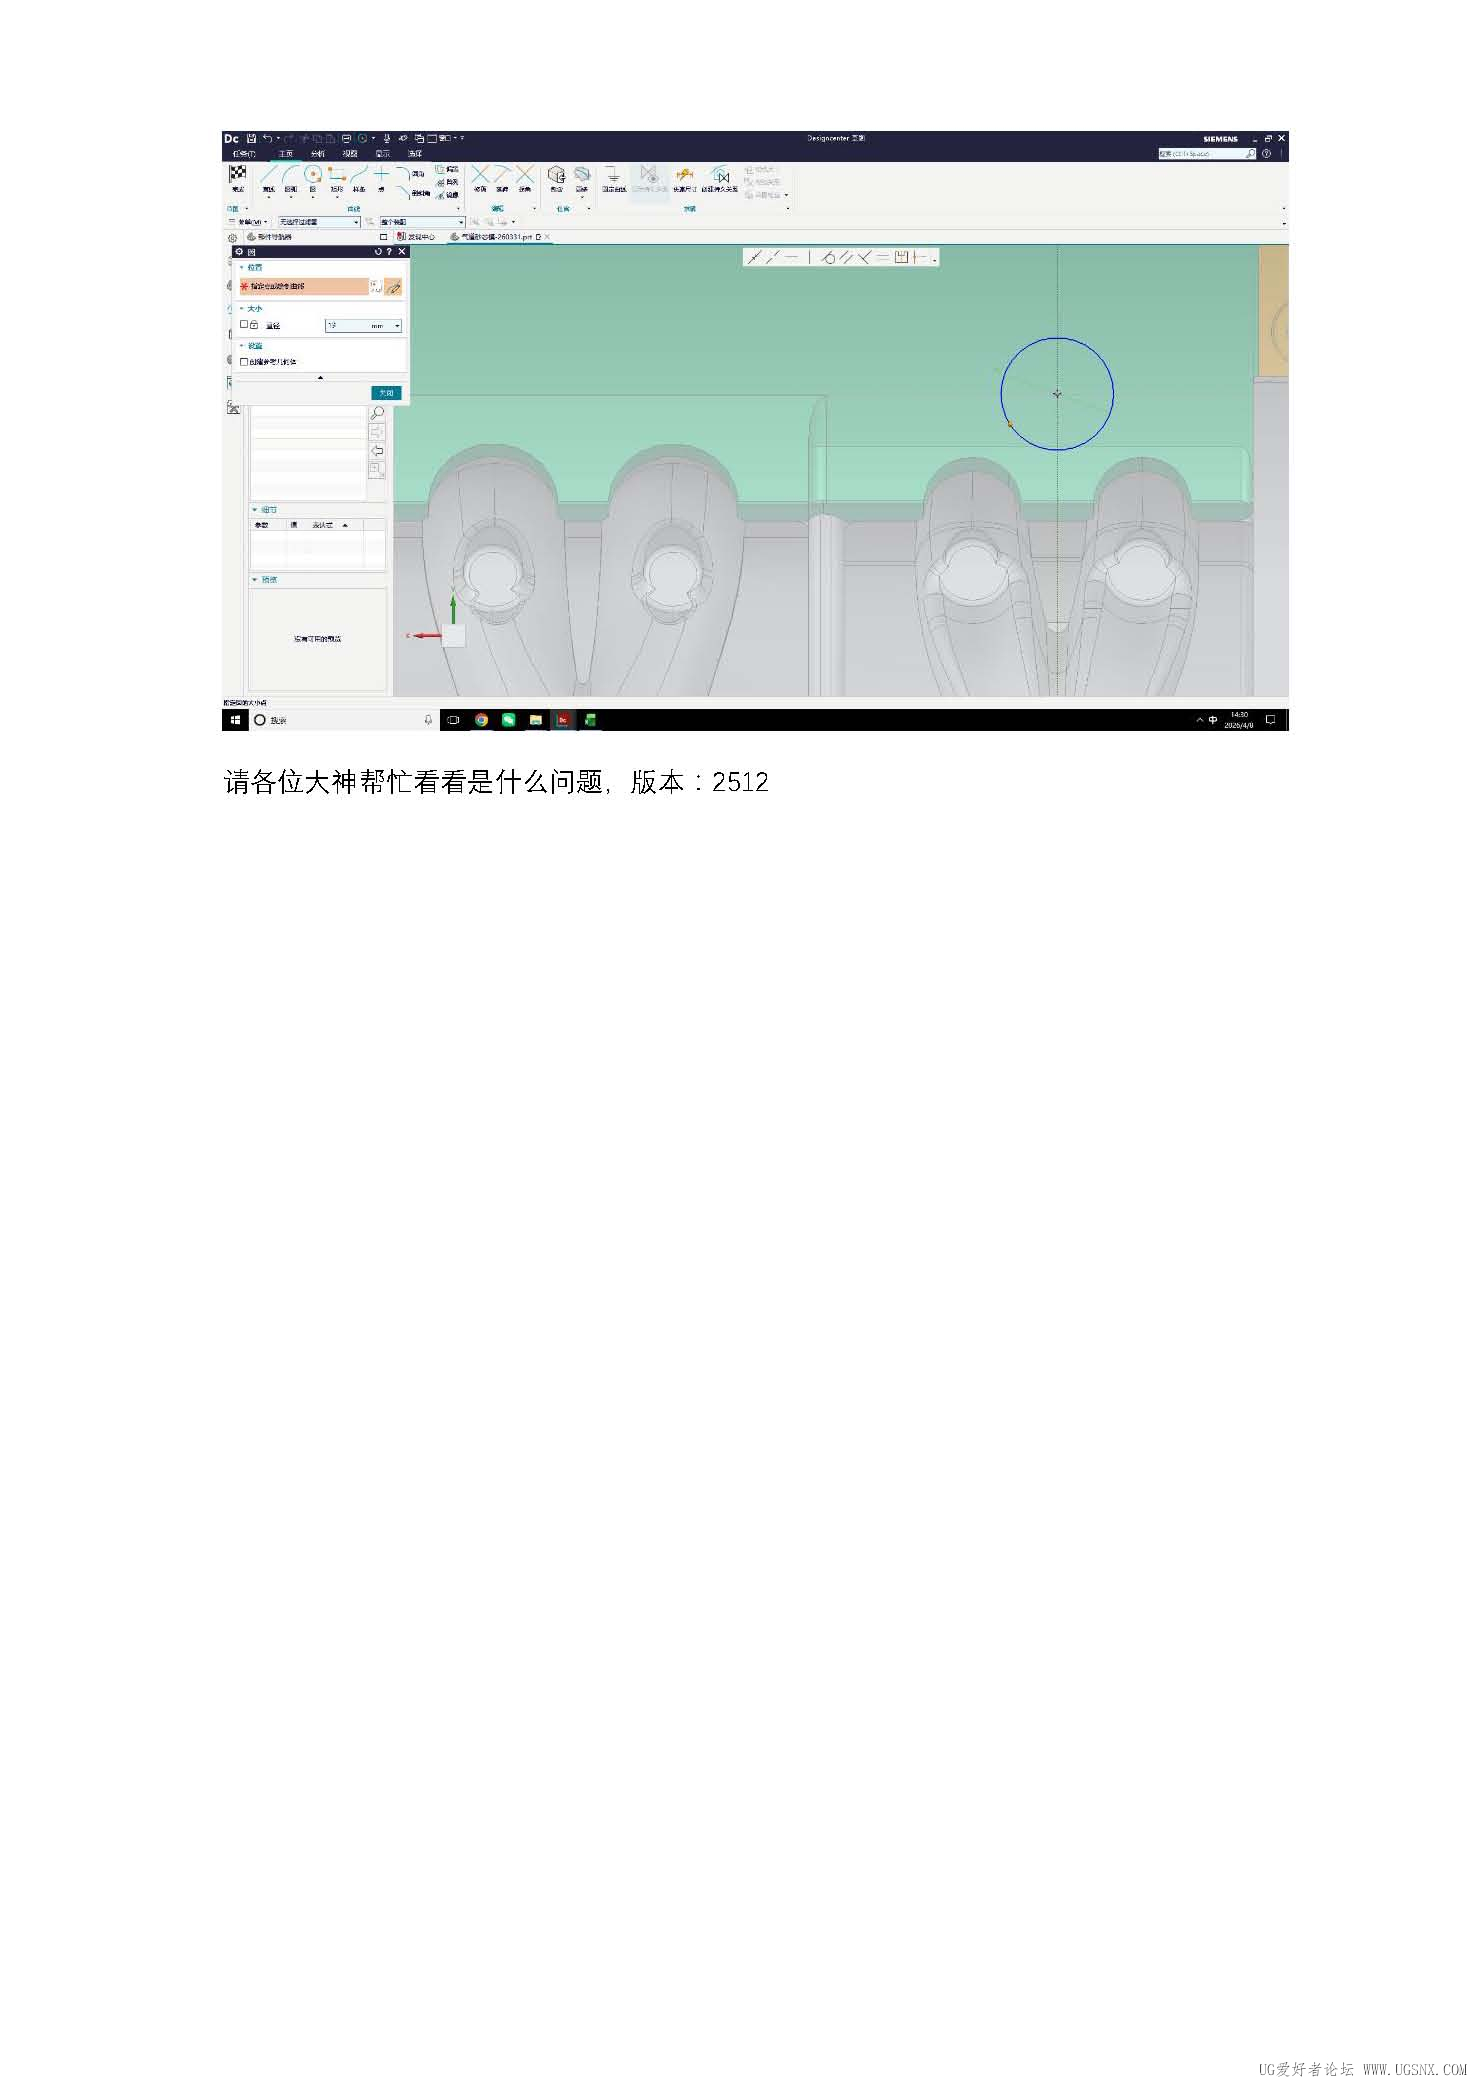This screenshot has height=2082, width=1472.
Task: Open WeChat from the taskbar
Action: (508, 720)
